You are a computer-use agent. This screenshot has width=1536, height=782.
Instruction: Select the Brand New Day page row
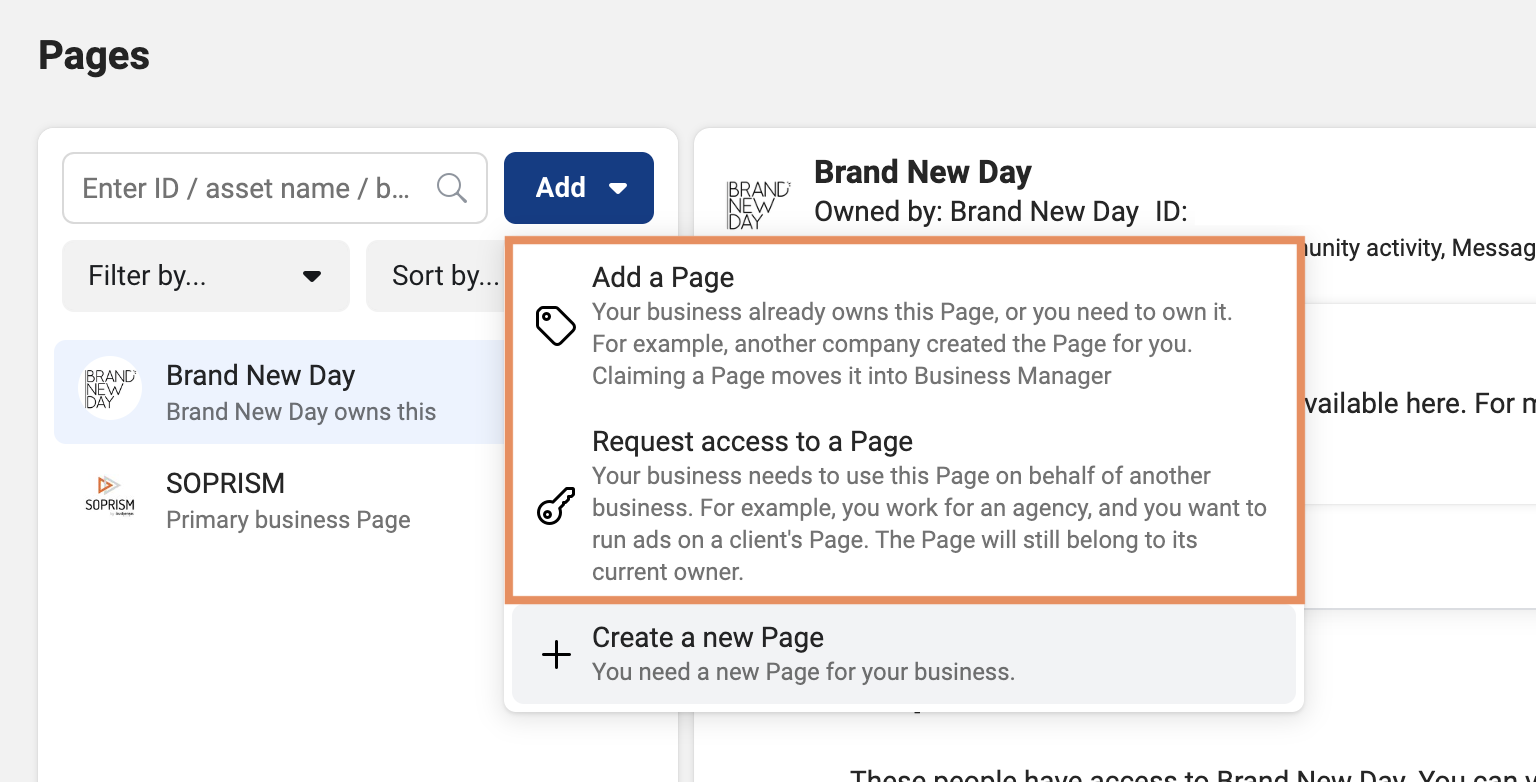click(280, 392)
